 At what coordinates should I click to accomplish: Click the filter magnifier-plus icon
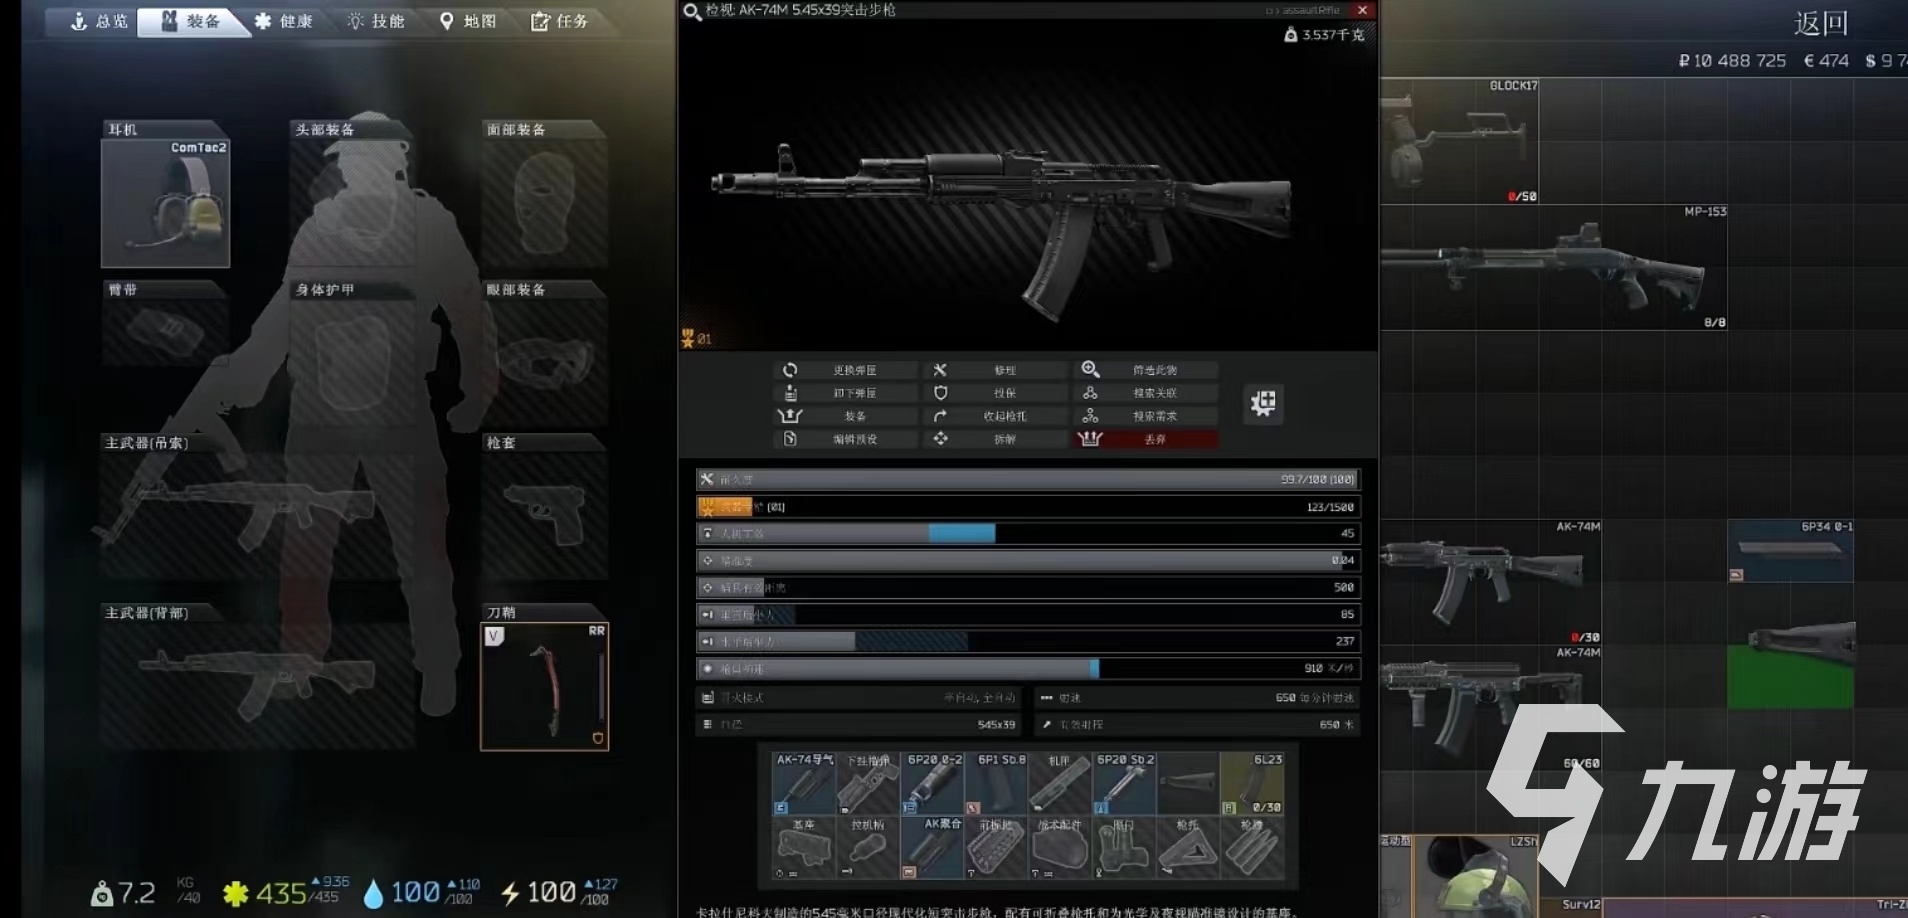[x=1090, y=370]
